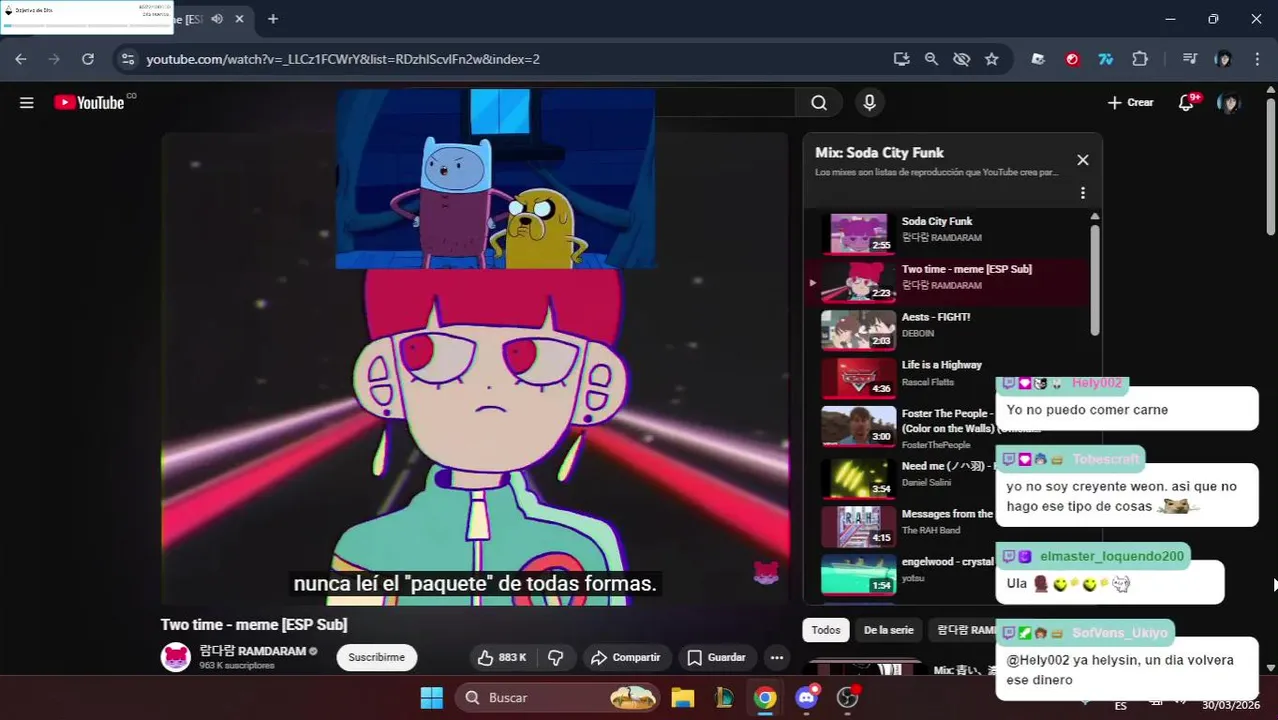Screen dimensions: 1278x720
Task: Like the video with 883 K likes
Action: 502,657
